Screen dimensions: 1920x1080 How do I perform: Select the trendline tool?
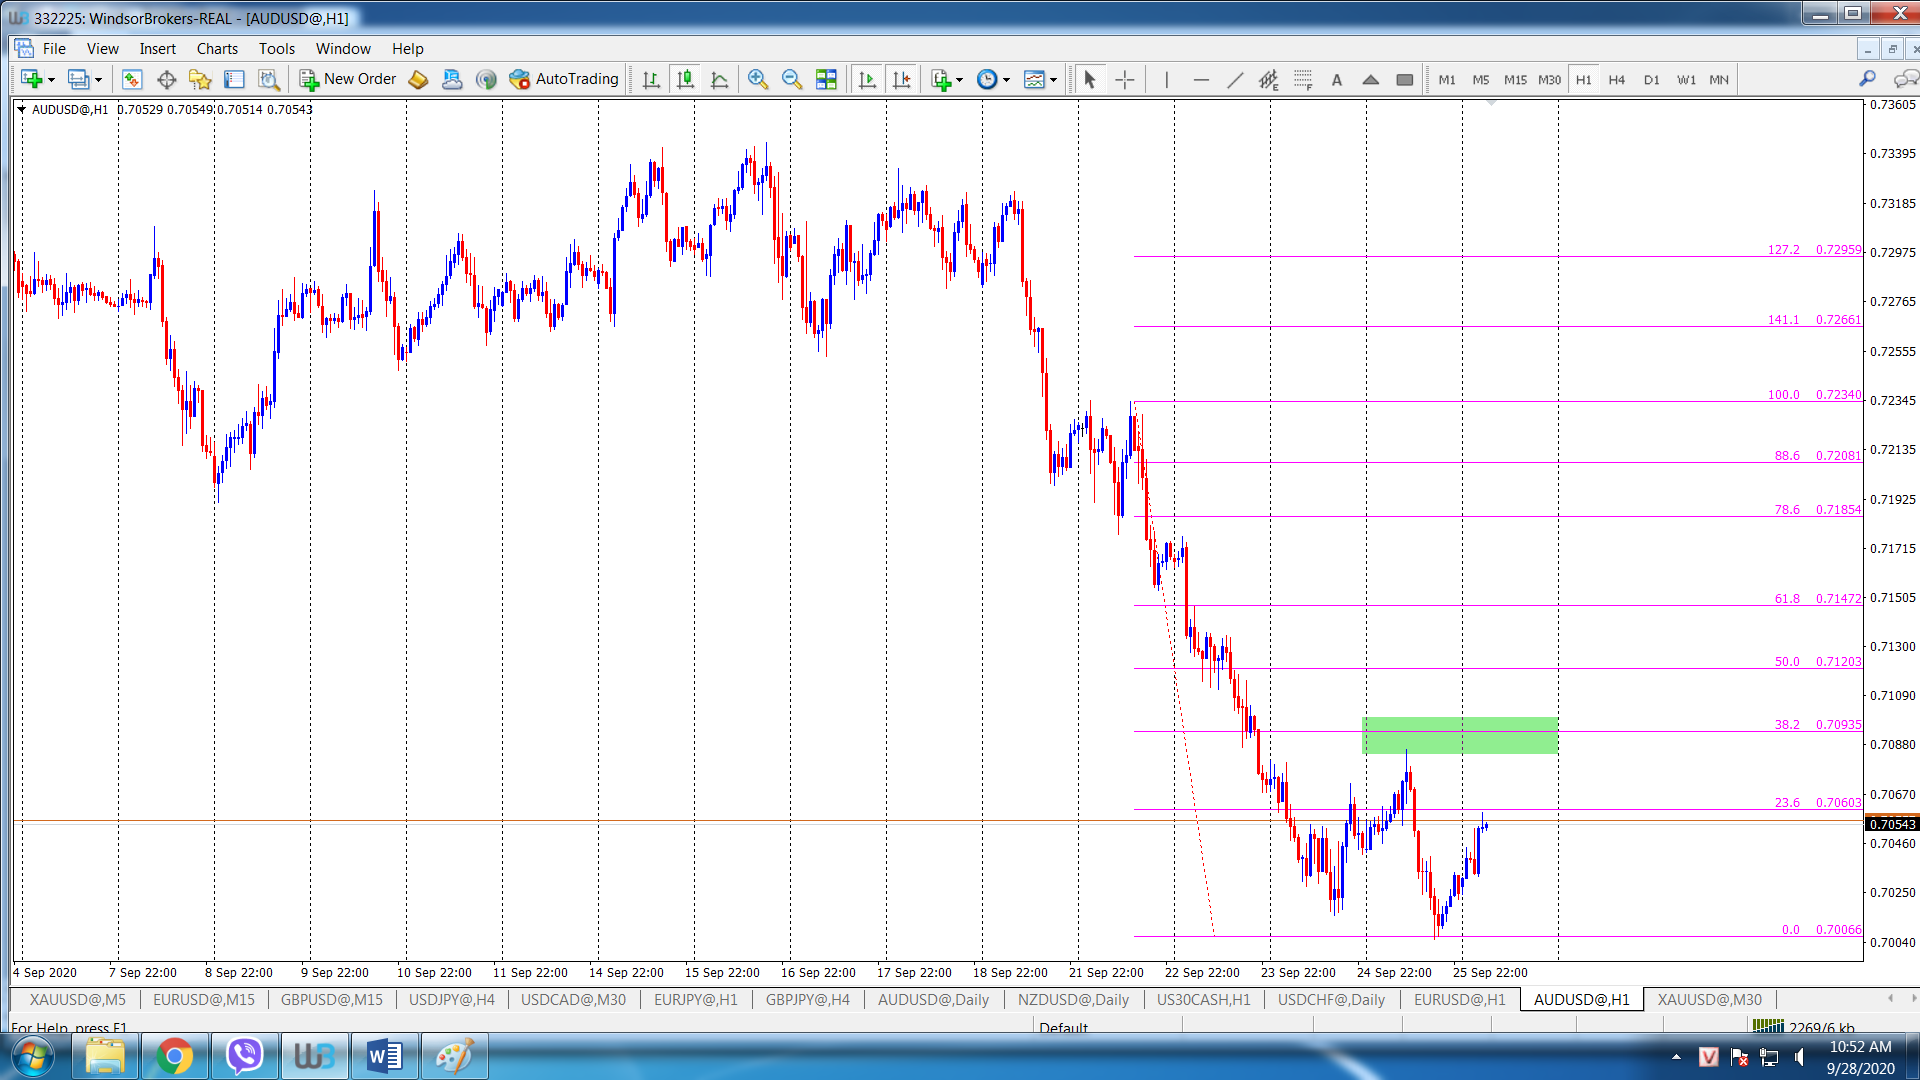tap(1235, 79)
